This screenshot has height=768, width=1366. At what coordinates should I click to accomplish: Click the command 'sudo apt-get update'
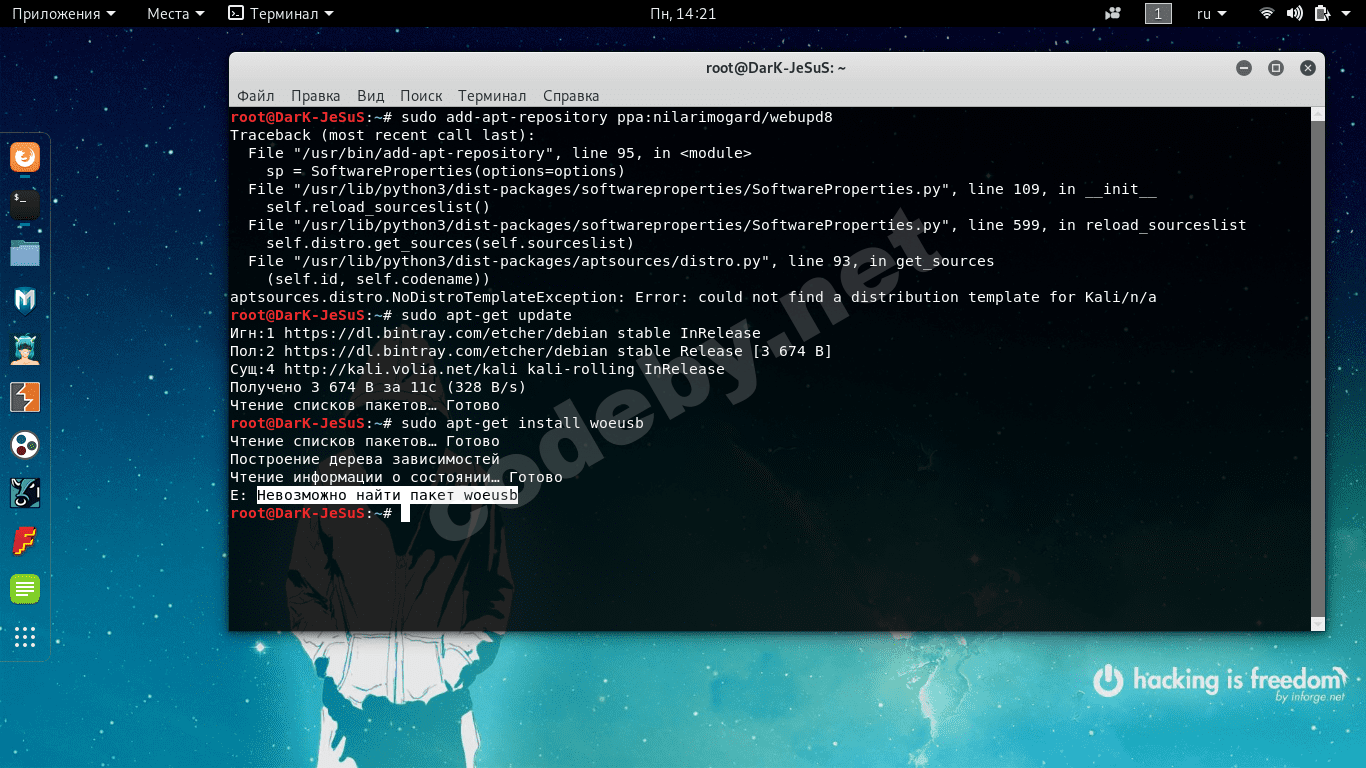click(486, 315)
